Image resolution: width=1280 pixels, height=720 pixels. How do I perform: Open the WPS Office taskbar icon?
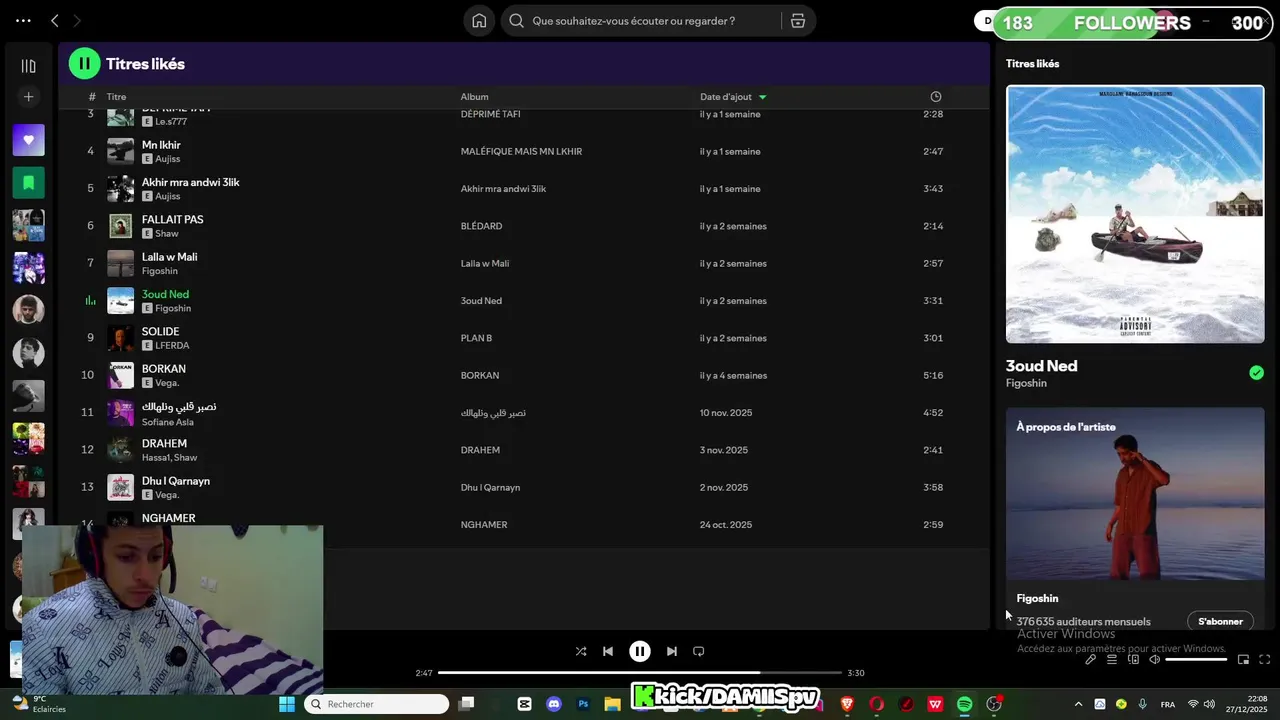tap(935, 704)
